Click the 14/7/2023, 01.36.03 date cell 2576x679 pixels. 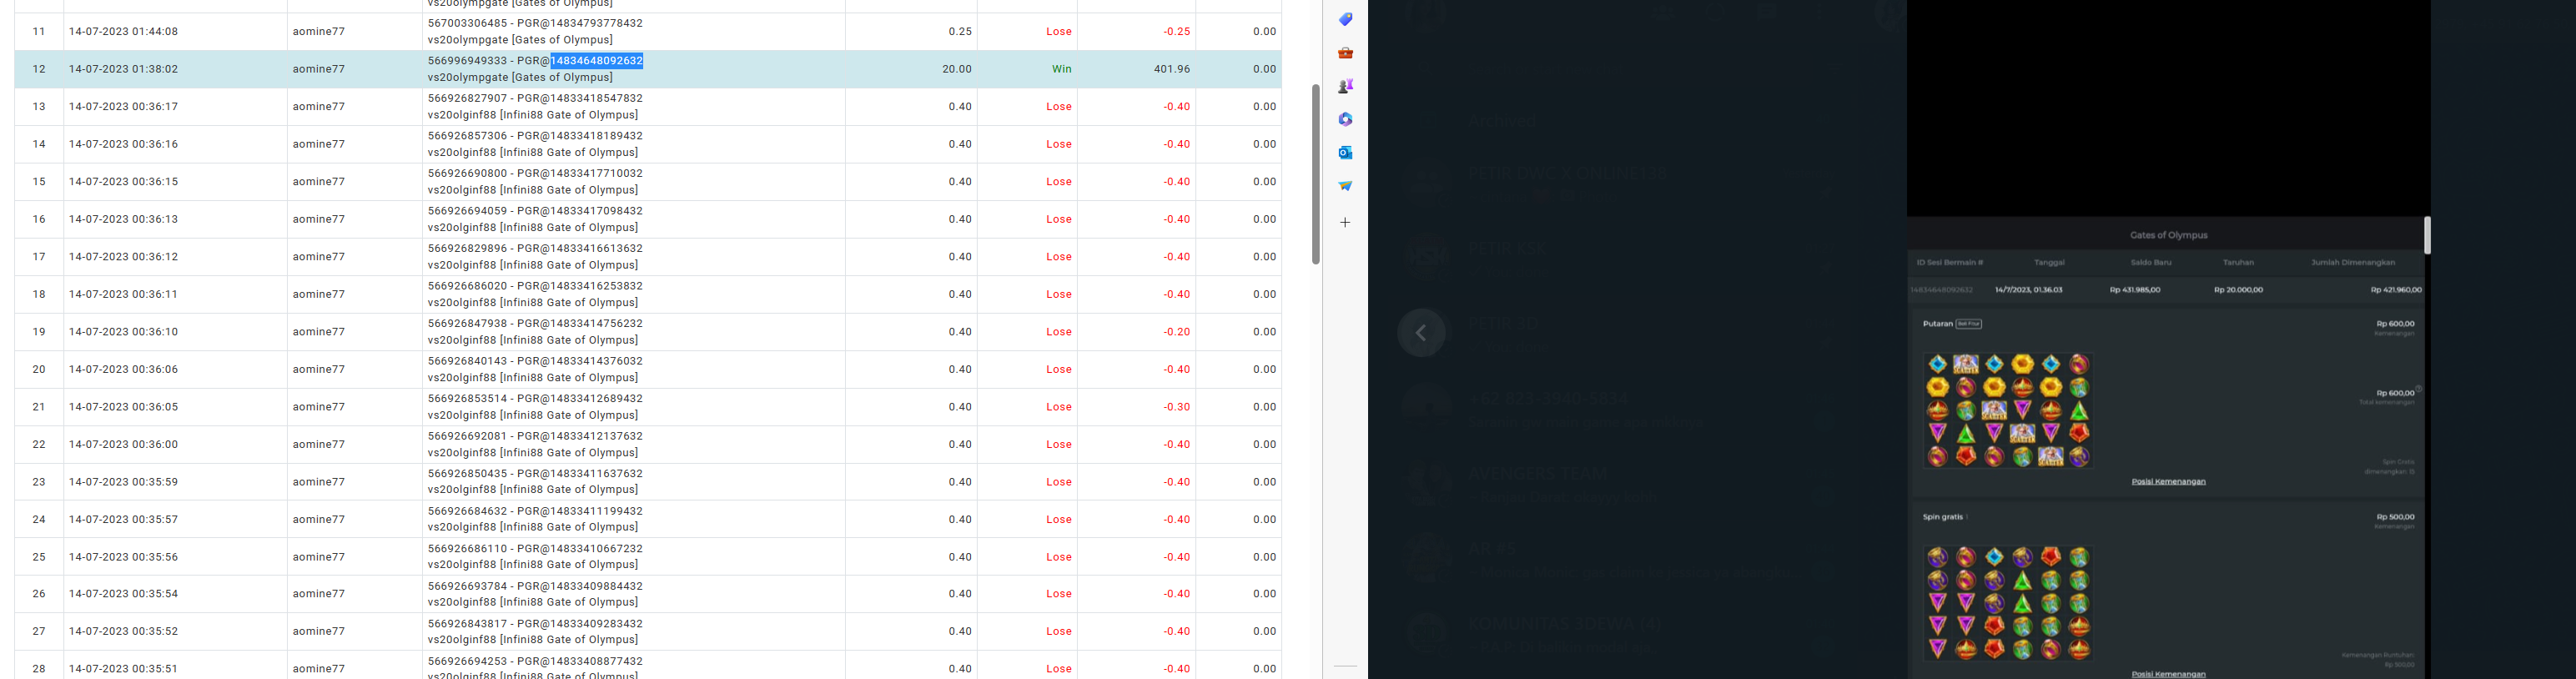point(2028,290)
